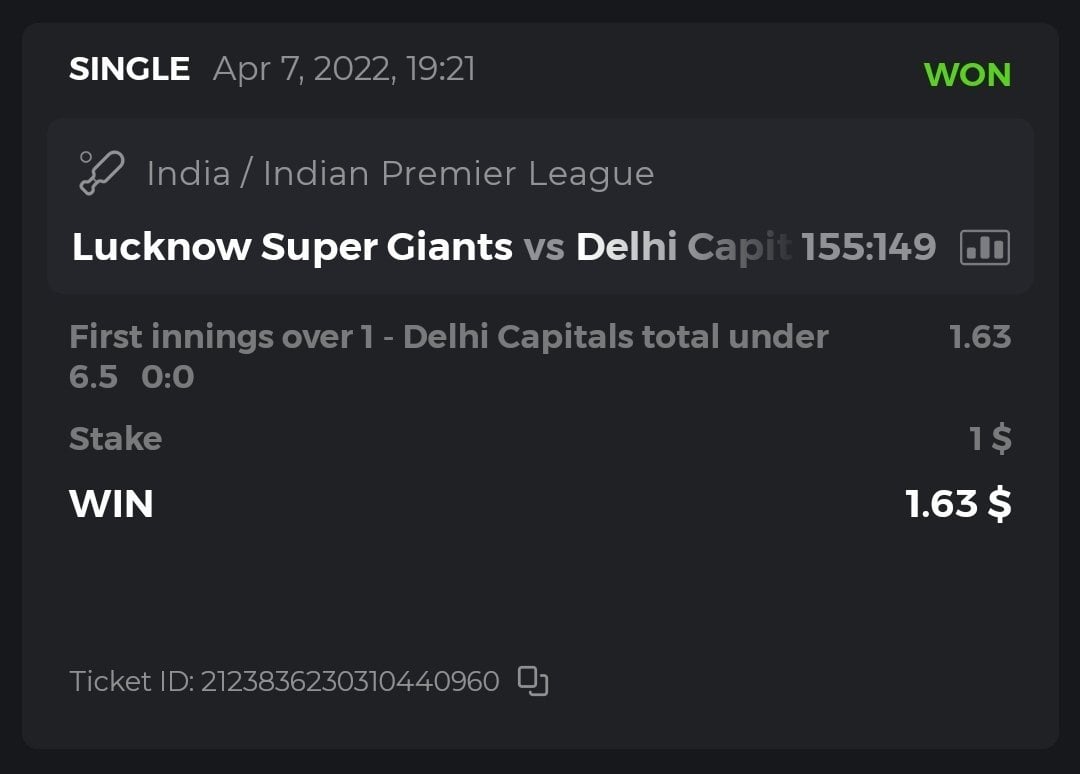
Task: Click the Delhi Capitals team name
Action: [x=682, y=247]
